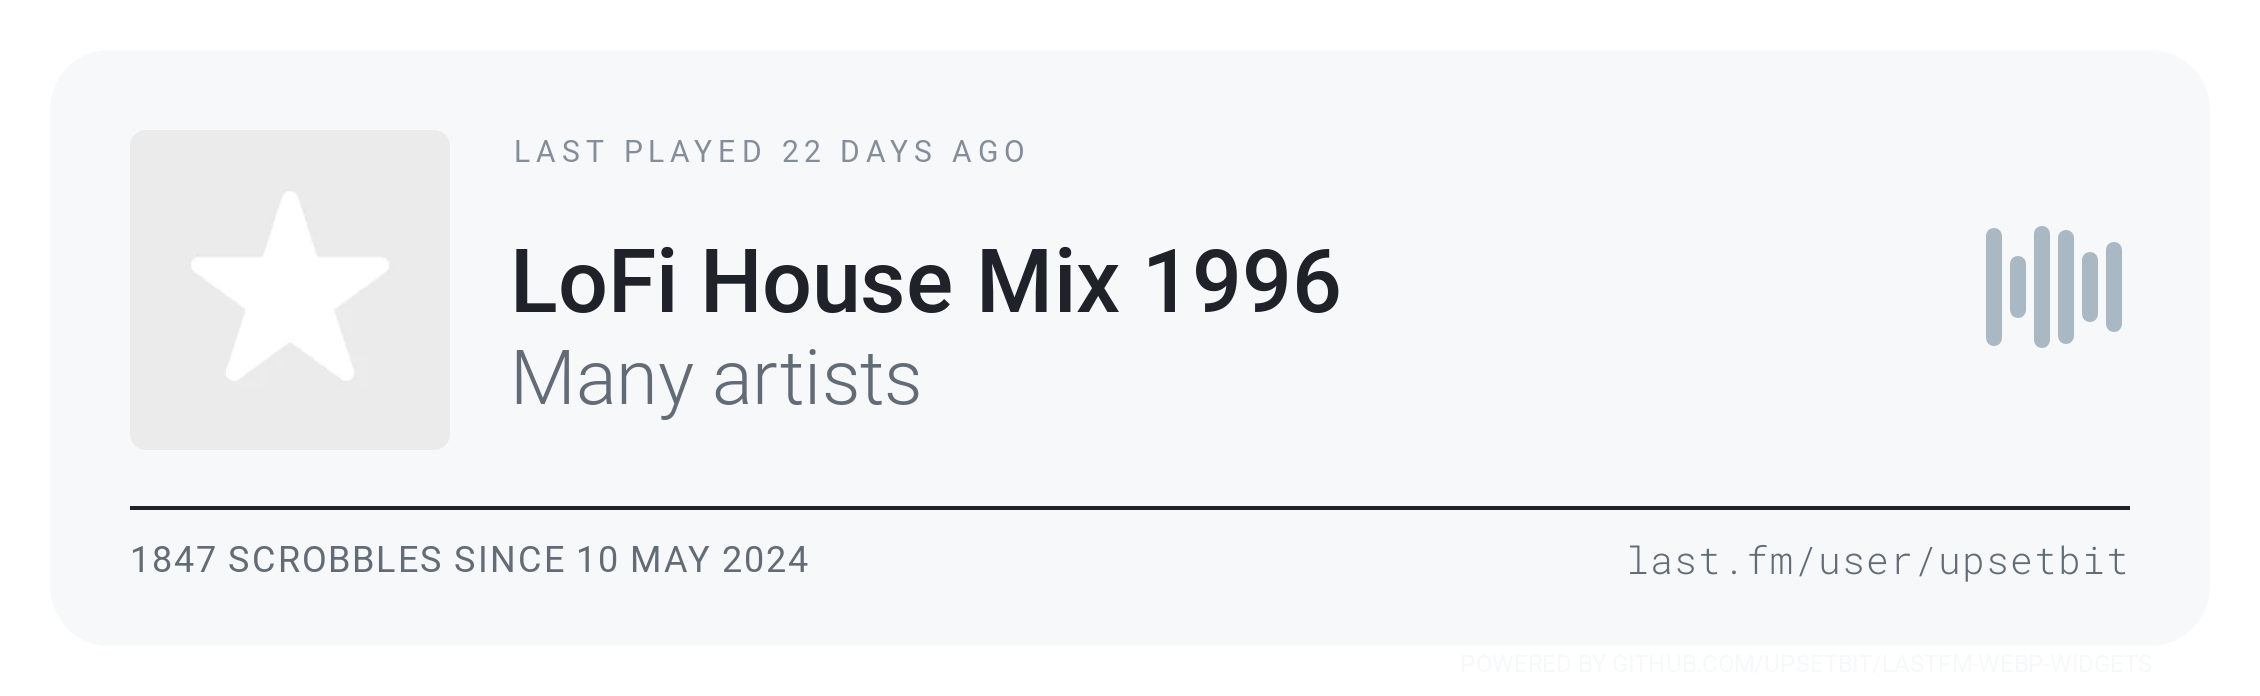The height and width of the screenshot is (696, 2260).
Task: Click the 1847 SCROBBLES count
Action: (x=286, y=560)
